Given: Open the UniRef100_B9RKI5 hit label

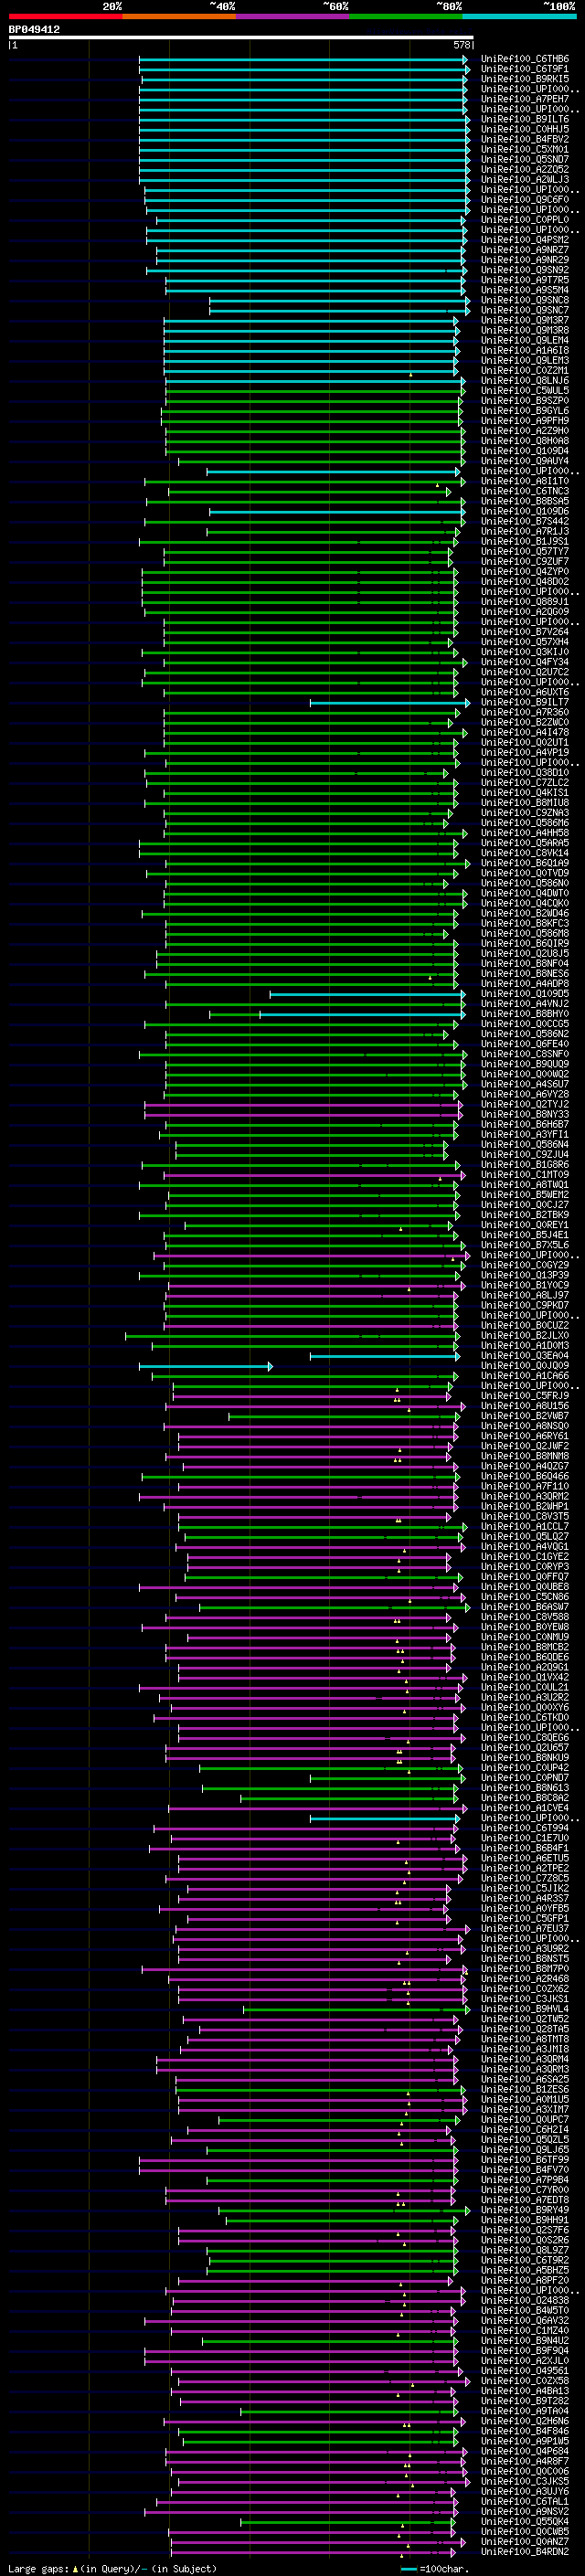Looking at the screenshot, I should (x=525, y=79).
